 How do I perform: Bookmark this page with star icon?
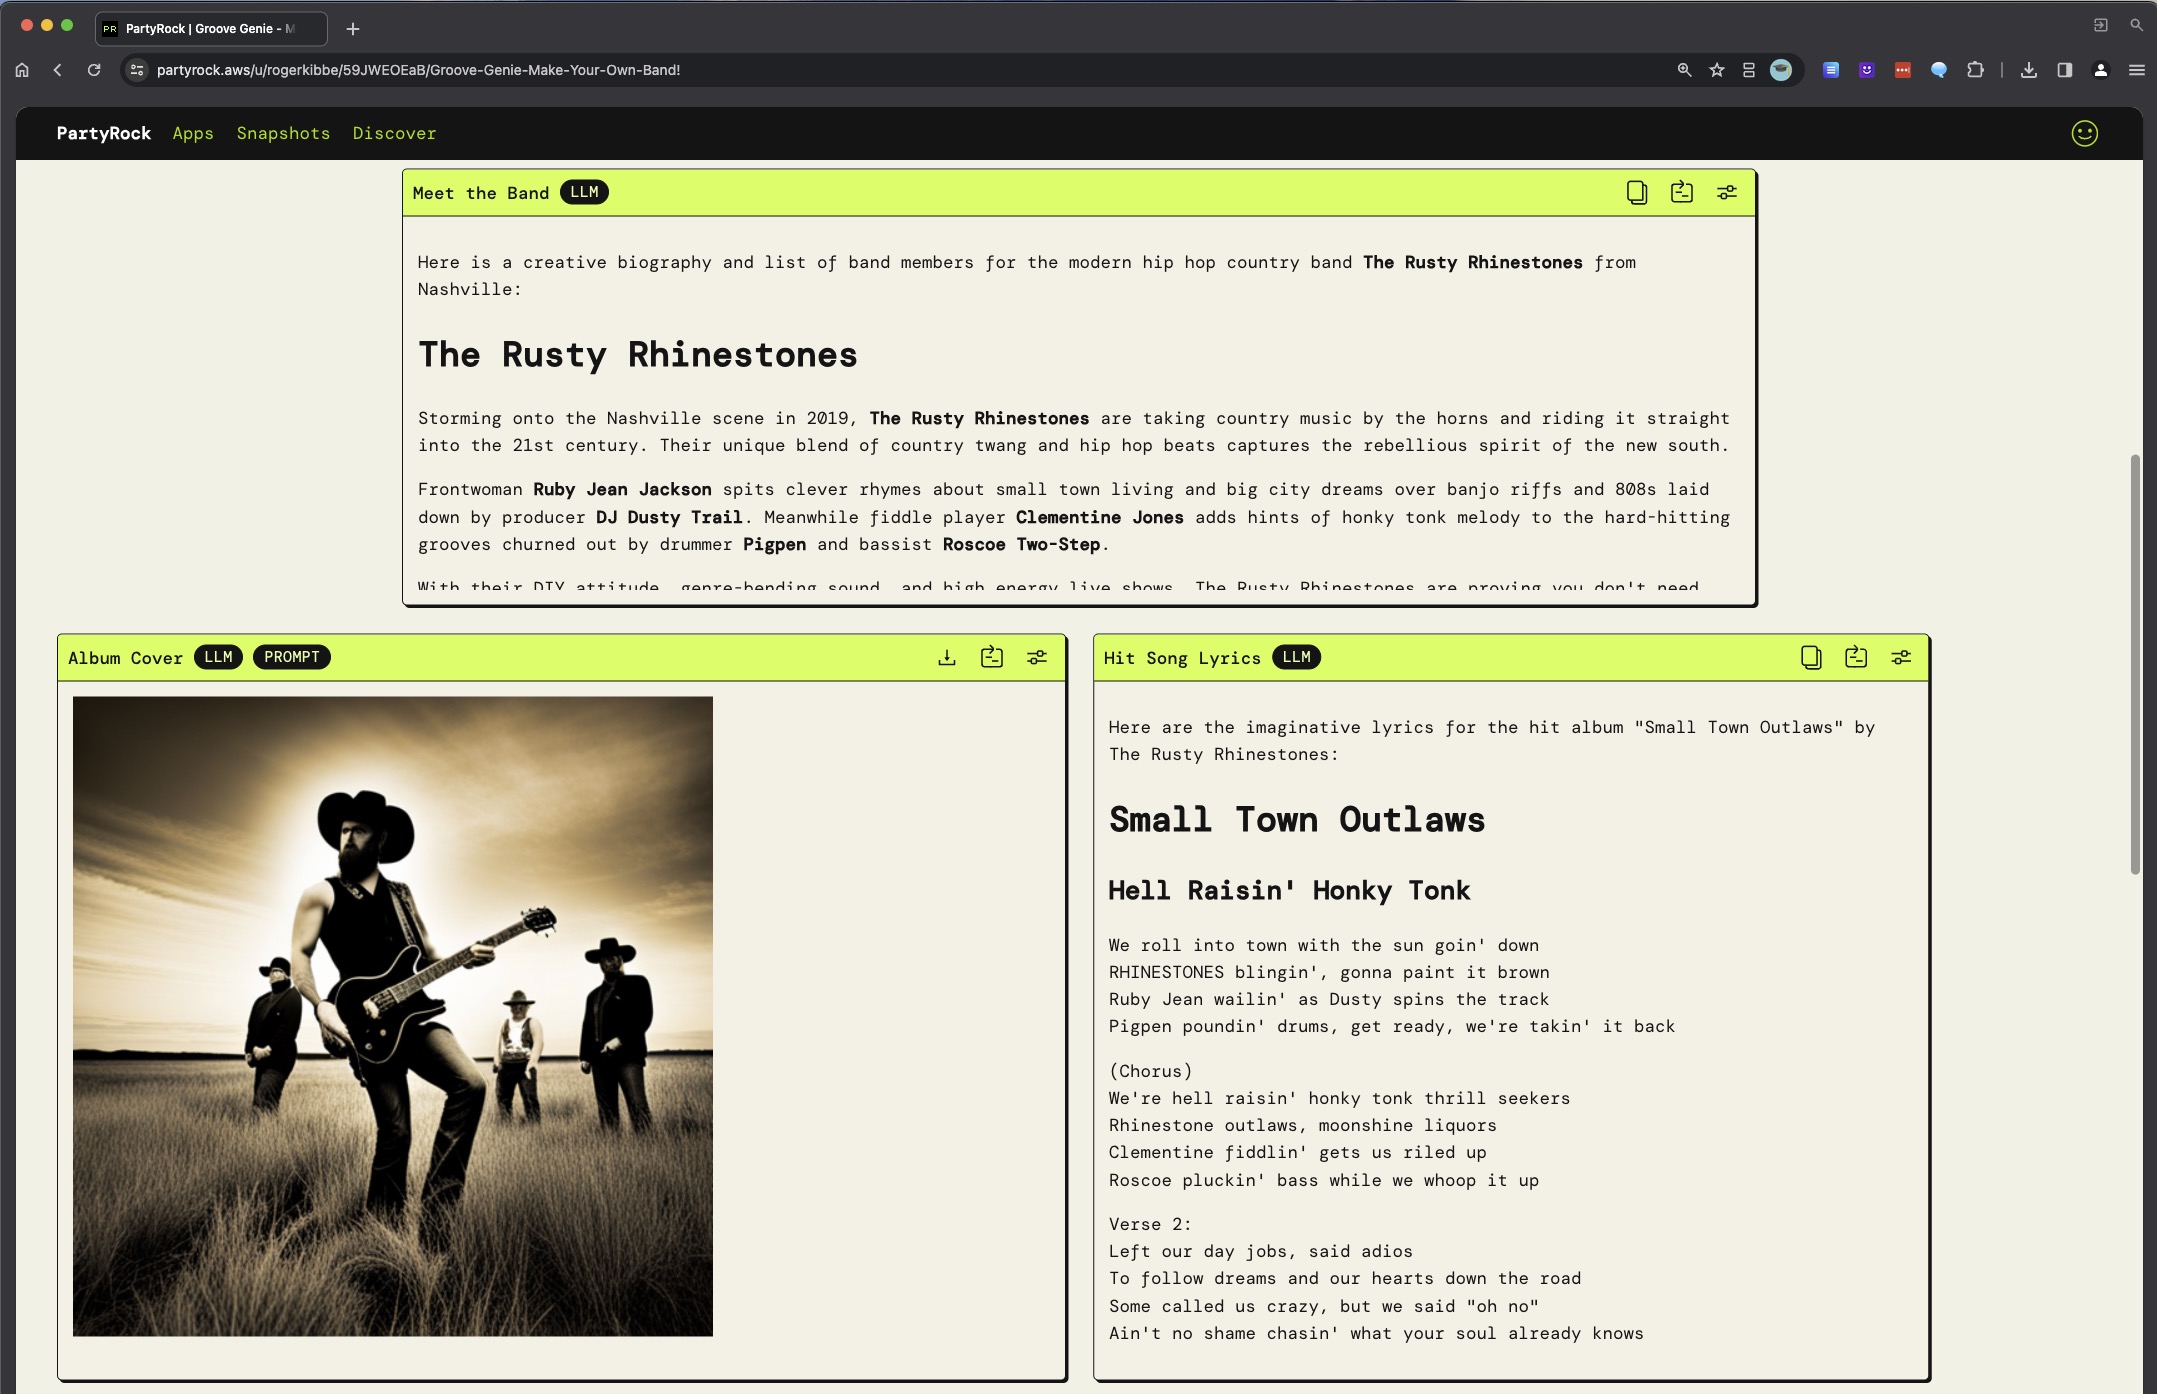pos(1716,70)
